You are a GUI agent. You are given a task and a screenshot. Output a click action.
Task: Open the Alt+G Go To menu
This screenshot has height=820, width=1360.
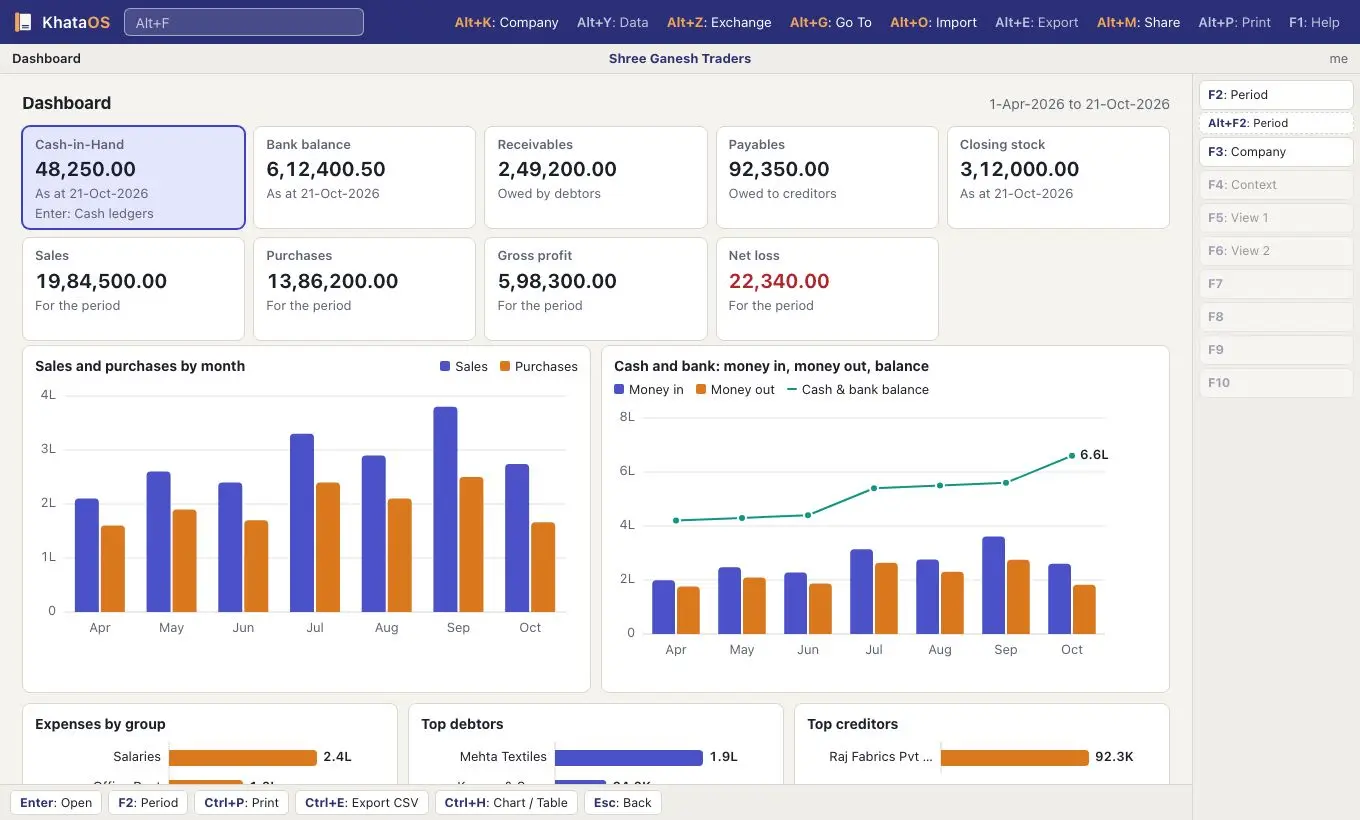pyautogui.click(x=831, y=22)
